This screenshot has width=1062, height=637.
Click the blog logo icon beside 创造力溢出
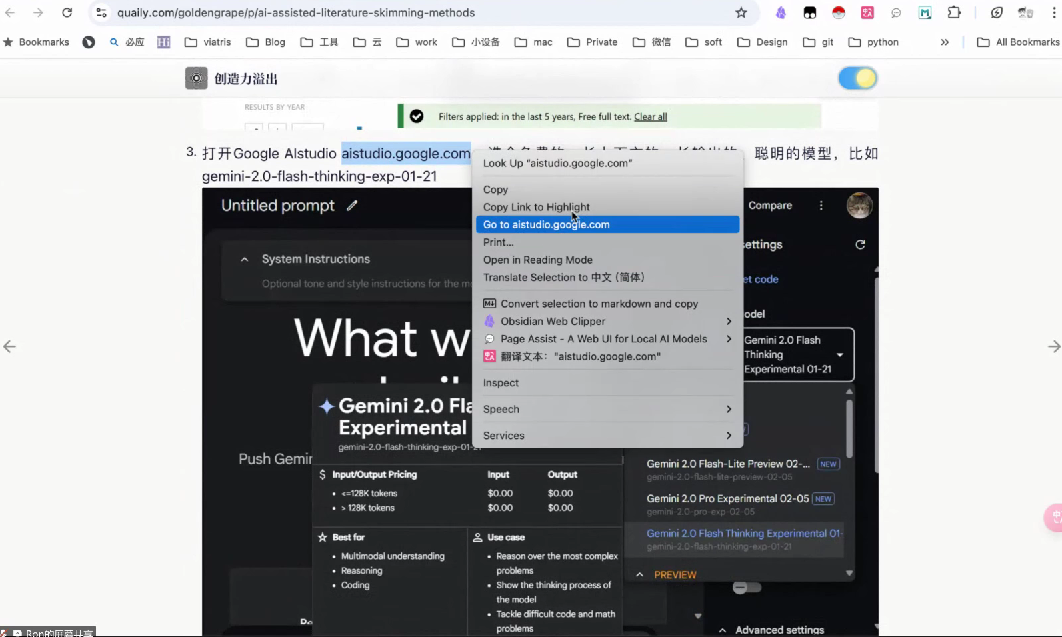click(x=196, y=79)
